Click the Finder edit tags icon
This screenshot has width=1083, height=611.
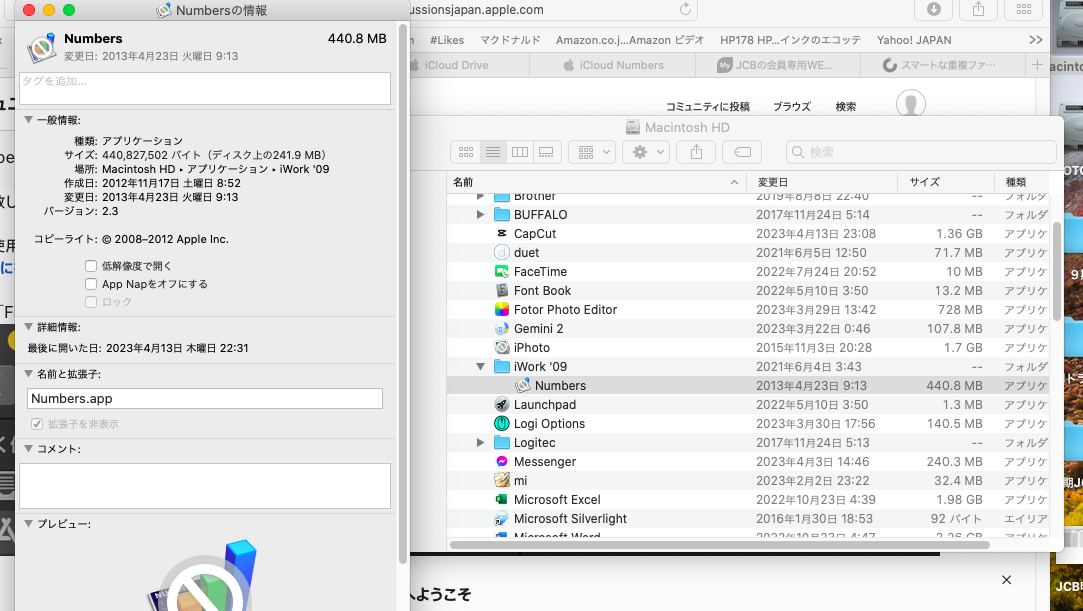point(742,152)
